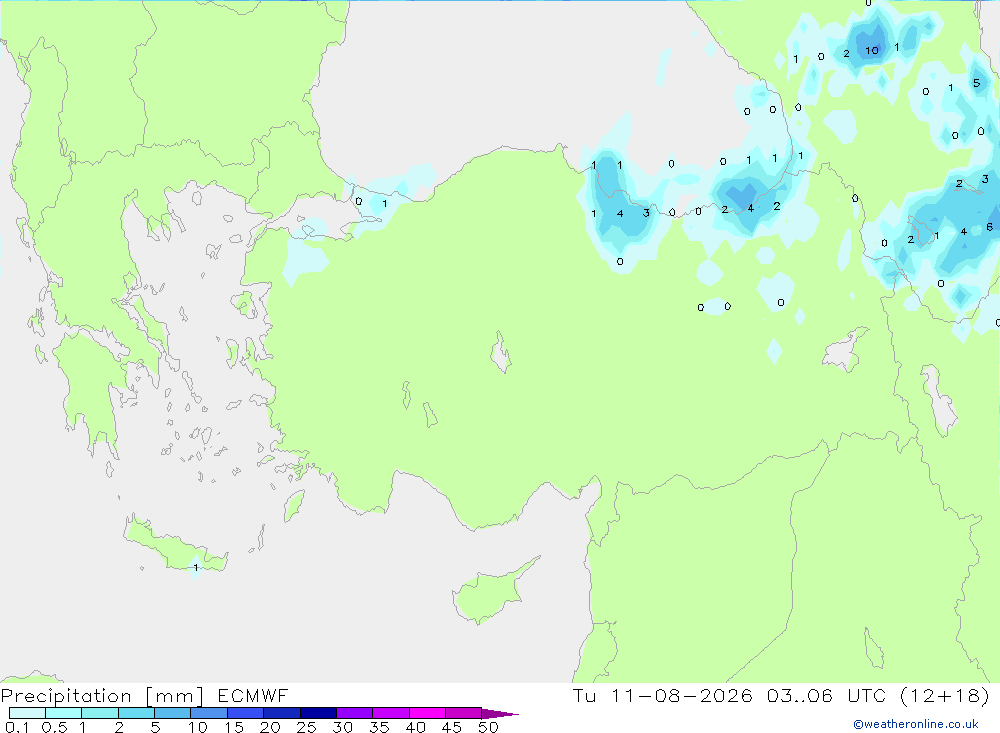Select the 2–5 mm legend color swatch
This screenshot has height=733, width=1000.
point(136,713)
